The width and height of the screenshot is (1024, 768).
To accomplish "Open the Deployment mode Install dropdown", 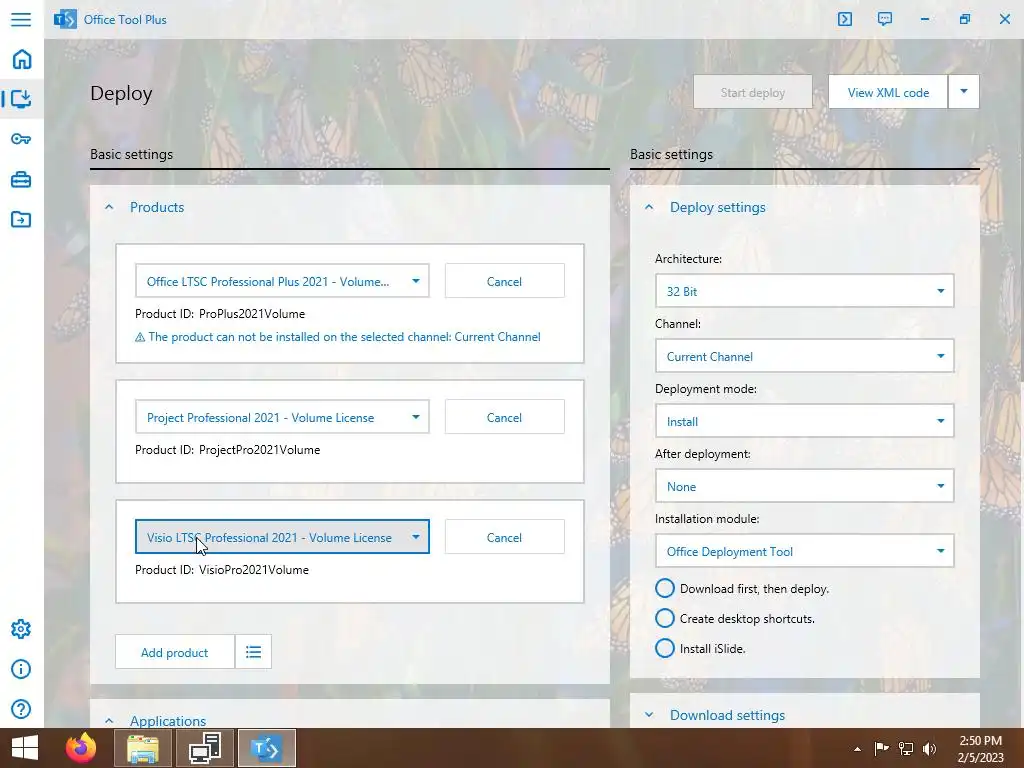I will point(805,421).
